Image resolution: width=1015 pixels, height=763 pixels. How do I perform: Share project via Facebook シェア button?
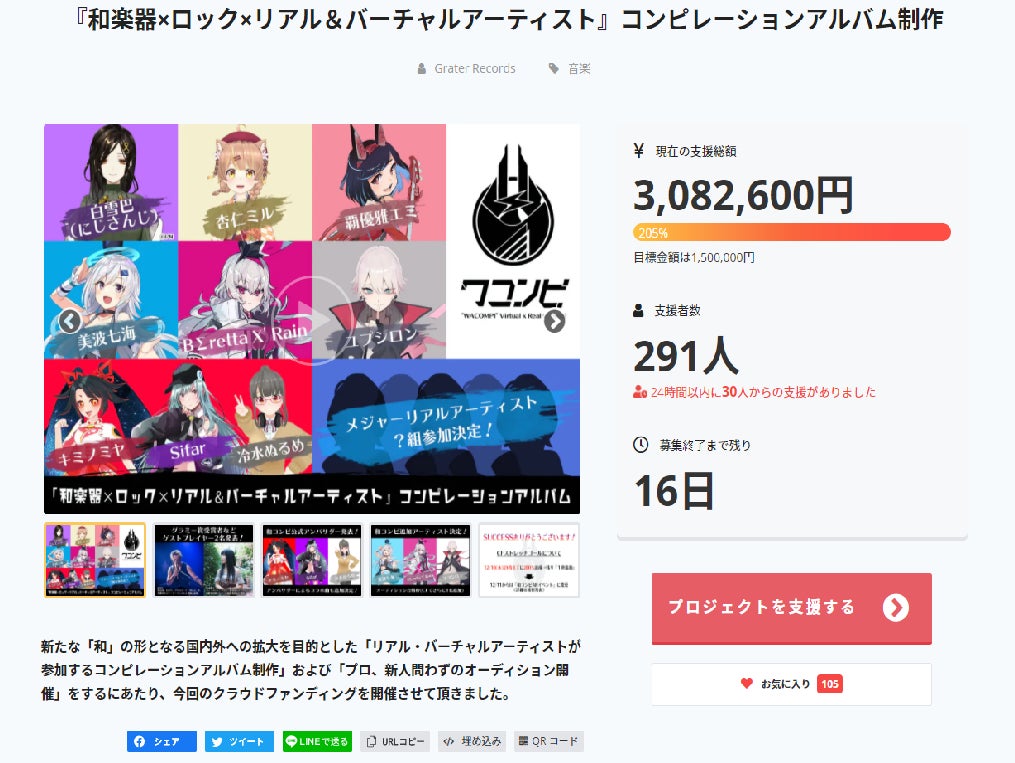pos(162,742)
